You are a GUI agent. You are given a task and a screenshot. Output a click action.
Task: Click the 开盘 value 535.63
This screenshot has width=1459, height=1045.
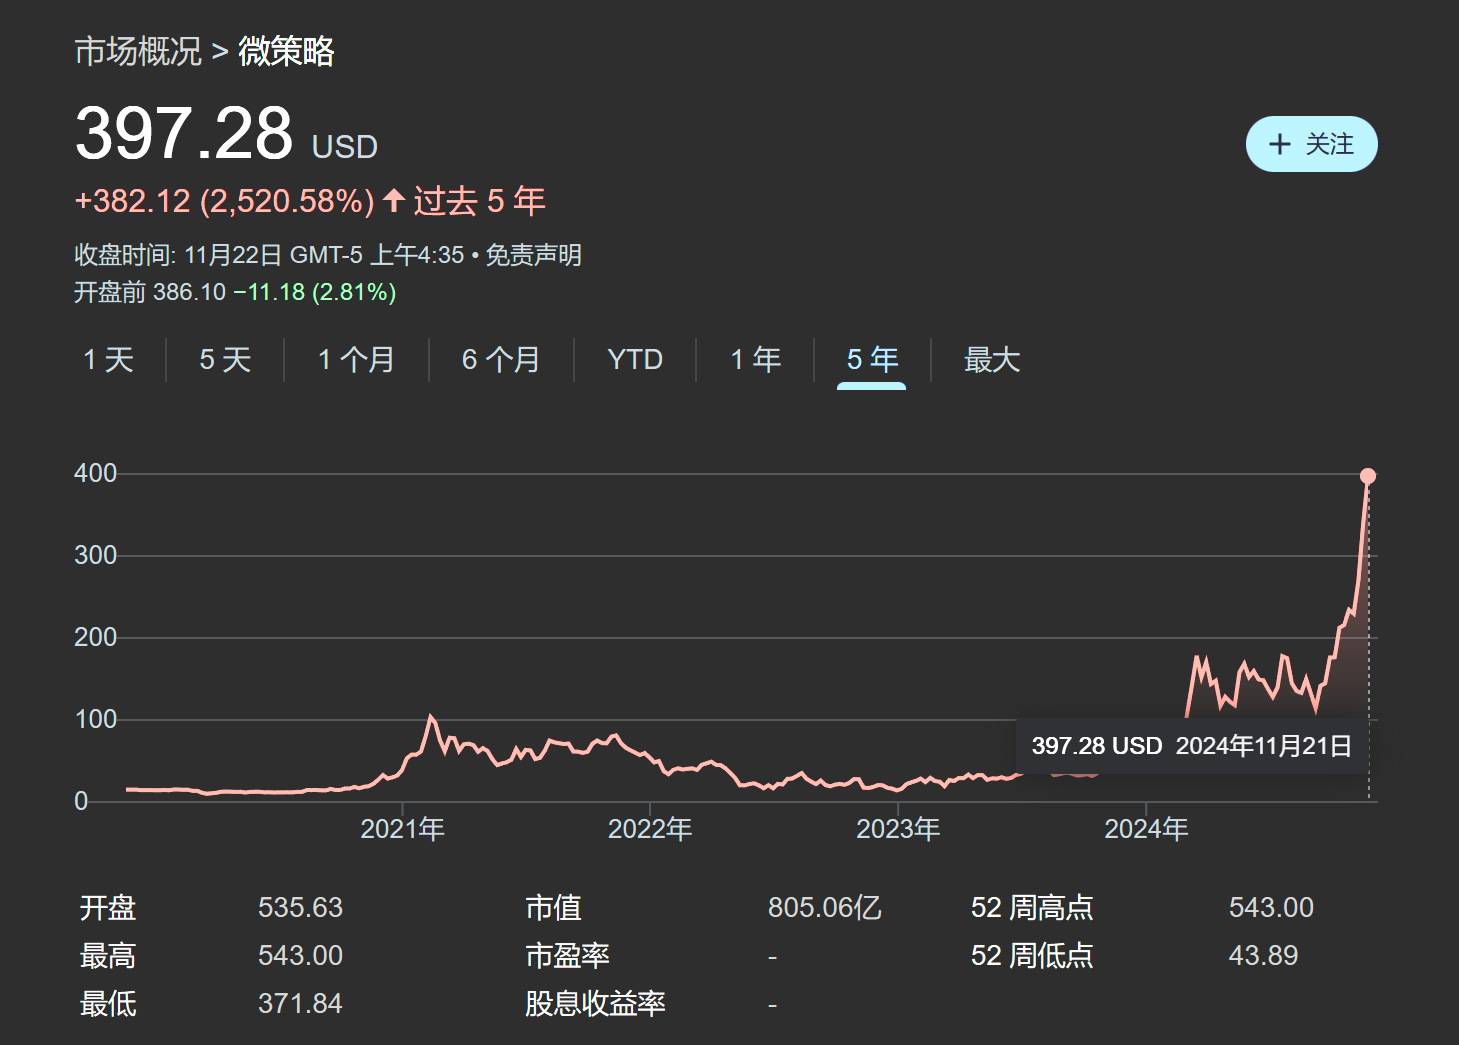click(x=300, y=907)
